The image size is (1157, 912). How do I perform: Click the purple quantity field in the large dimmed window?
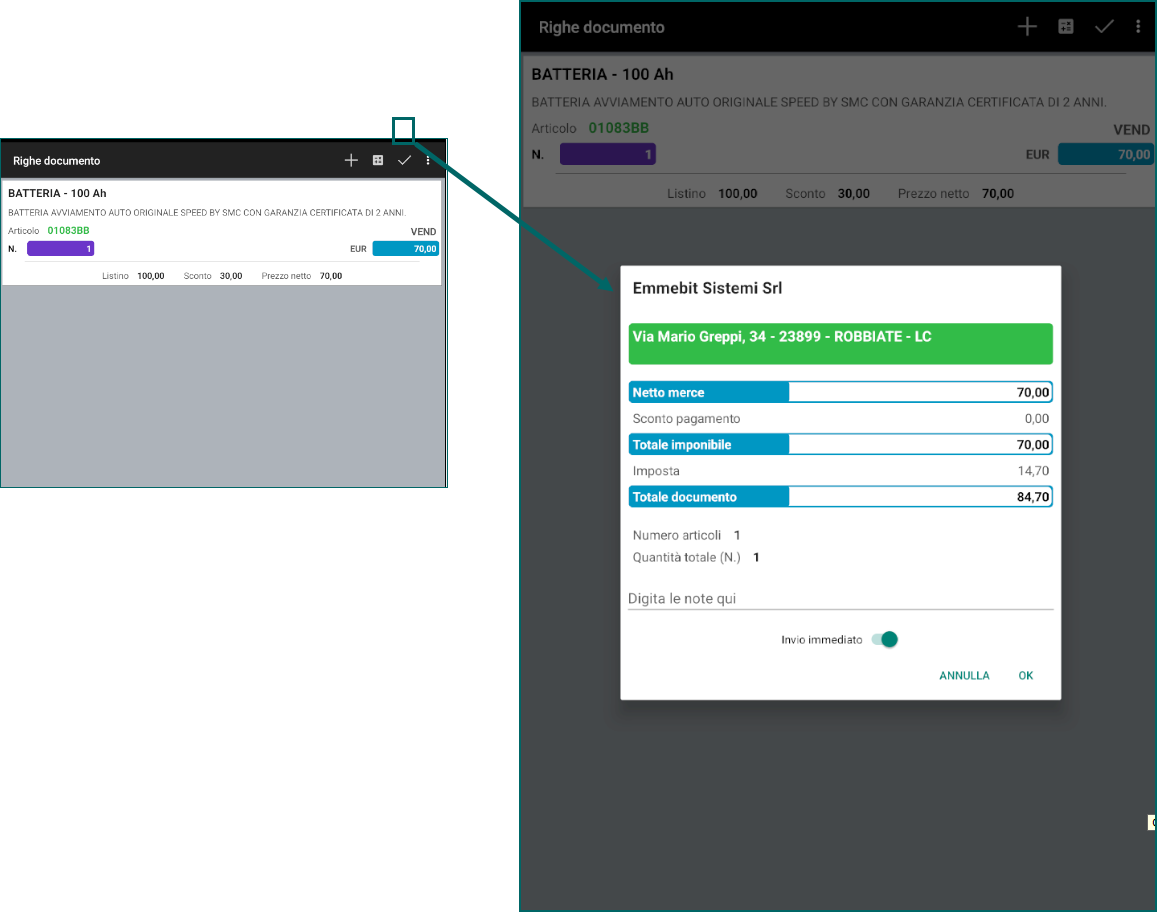coord(607,154)
